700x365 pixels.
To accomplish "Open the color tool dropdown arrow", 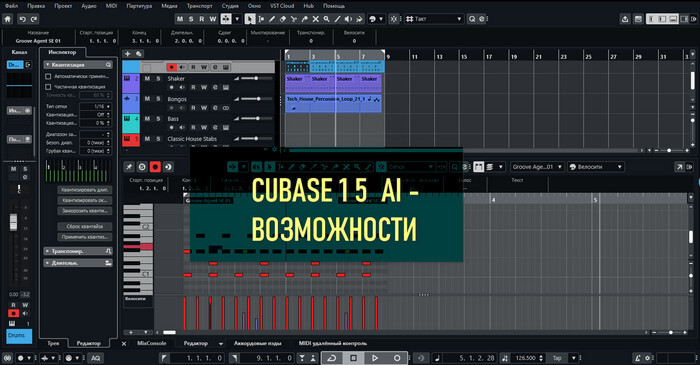I will point(381,19).
